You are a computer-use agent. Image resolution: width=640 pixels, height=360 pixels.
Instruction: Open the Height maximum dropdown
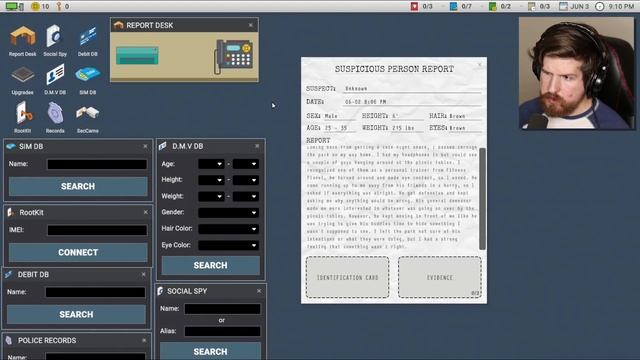[x=246, y=180]
